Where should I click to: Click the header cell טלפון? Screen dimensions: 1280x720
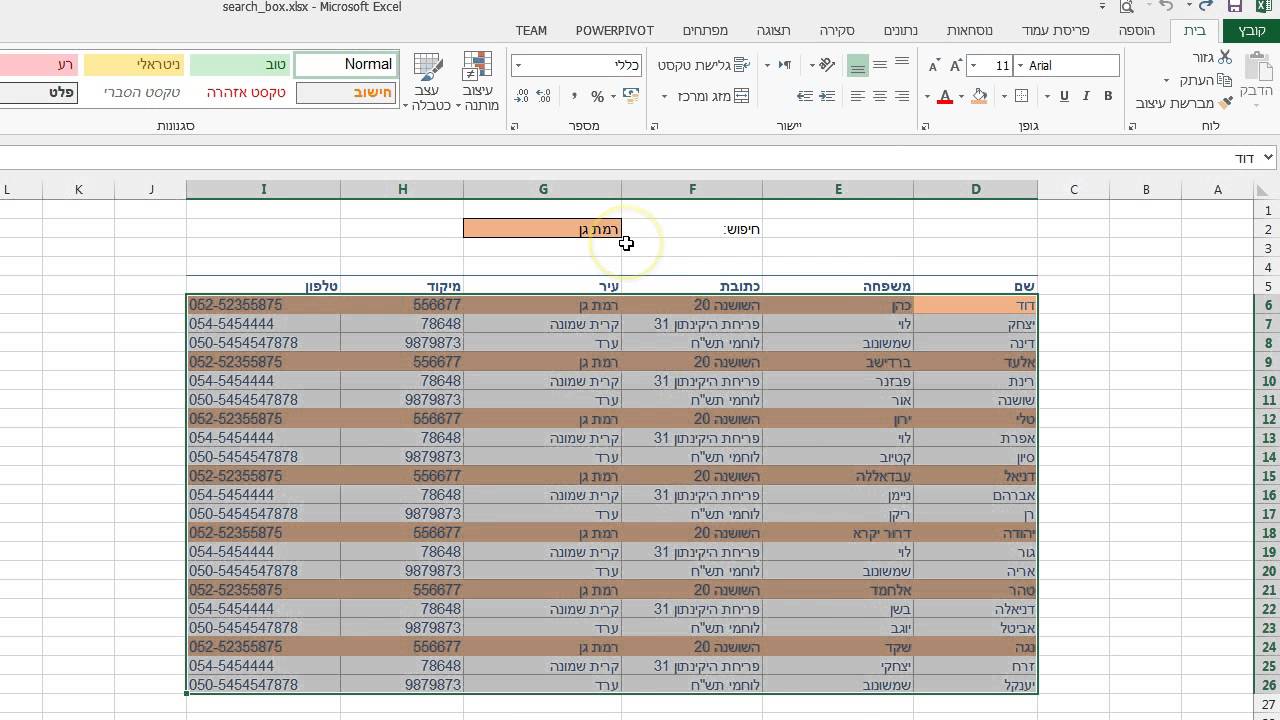[263, 286]
